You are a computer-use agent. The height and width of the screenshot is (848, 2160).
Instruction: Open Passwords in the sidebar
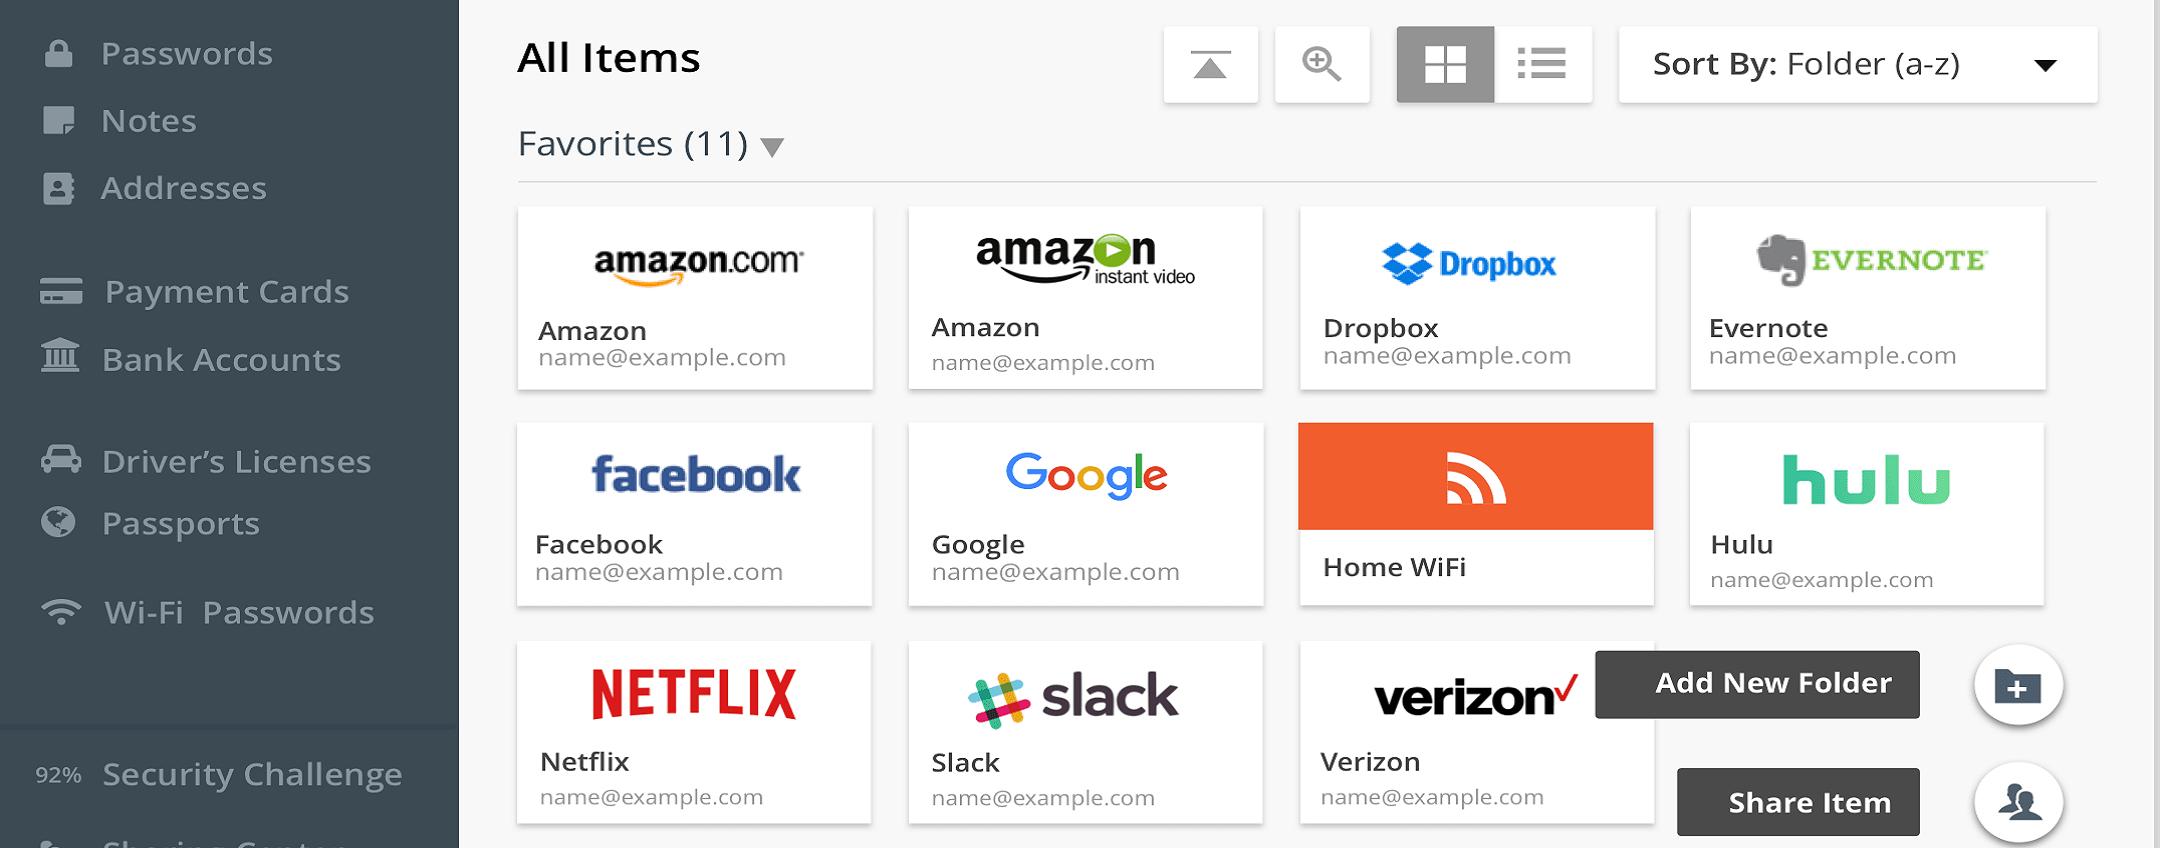tap(186, 54)
